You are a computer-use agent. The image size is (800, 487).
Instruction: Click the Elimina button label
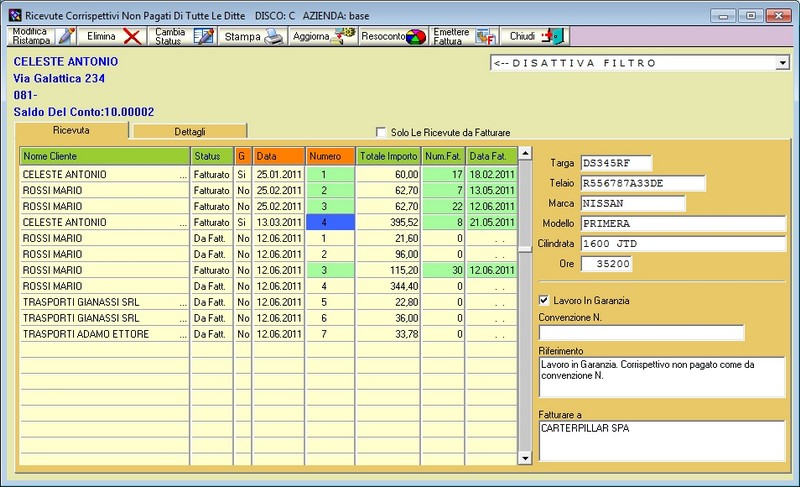(x=101, y=36)
